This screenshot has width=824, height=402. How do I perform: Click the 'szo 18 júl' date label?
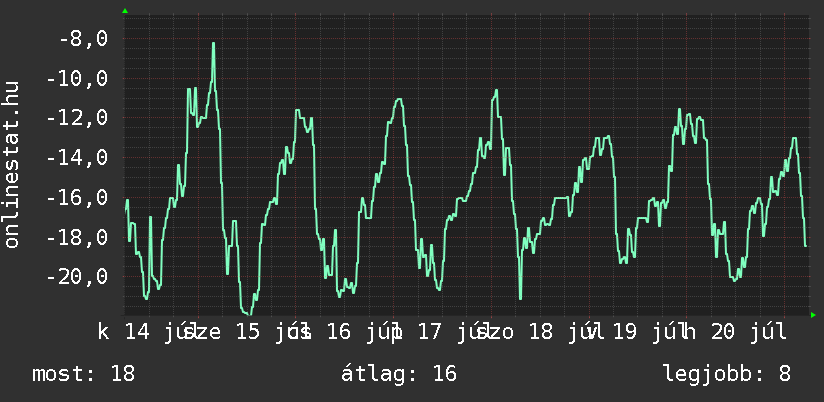(539, 332)
